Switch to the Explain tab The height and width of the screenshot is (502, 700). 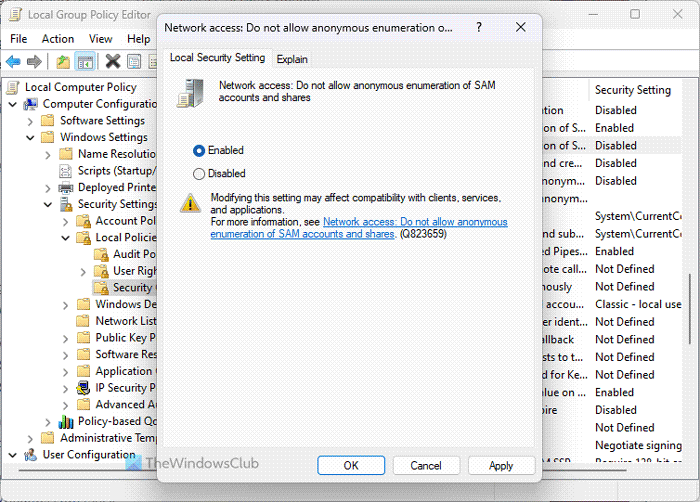click(292, 59)
